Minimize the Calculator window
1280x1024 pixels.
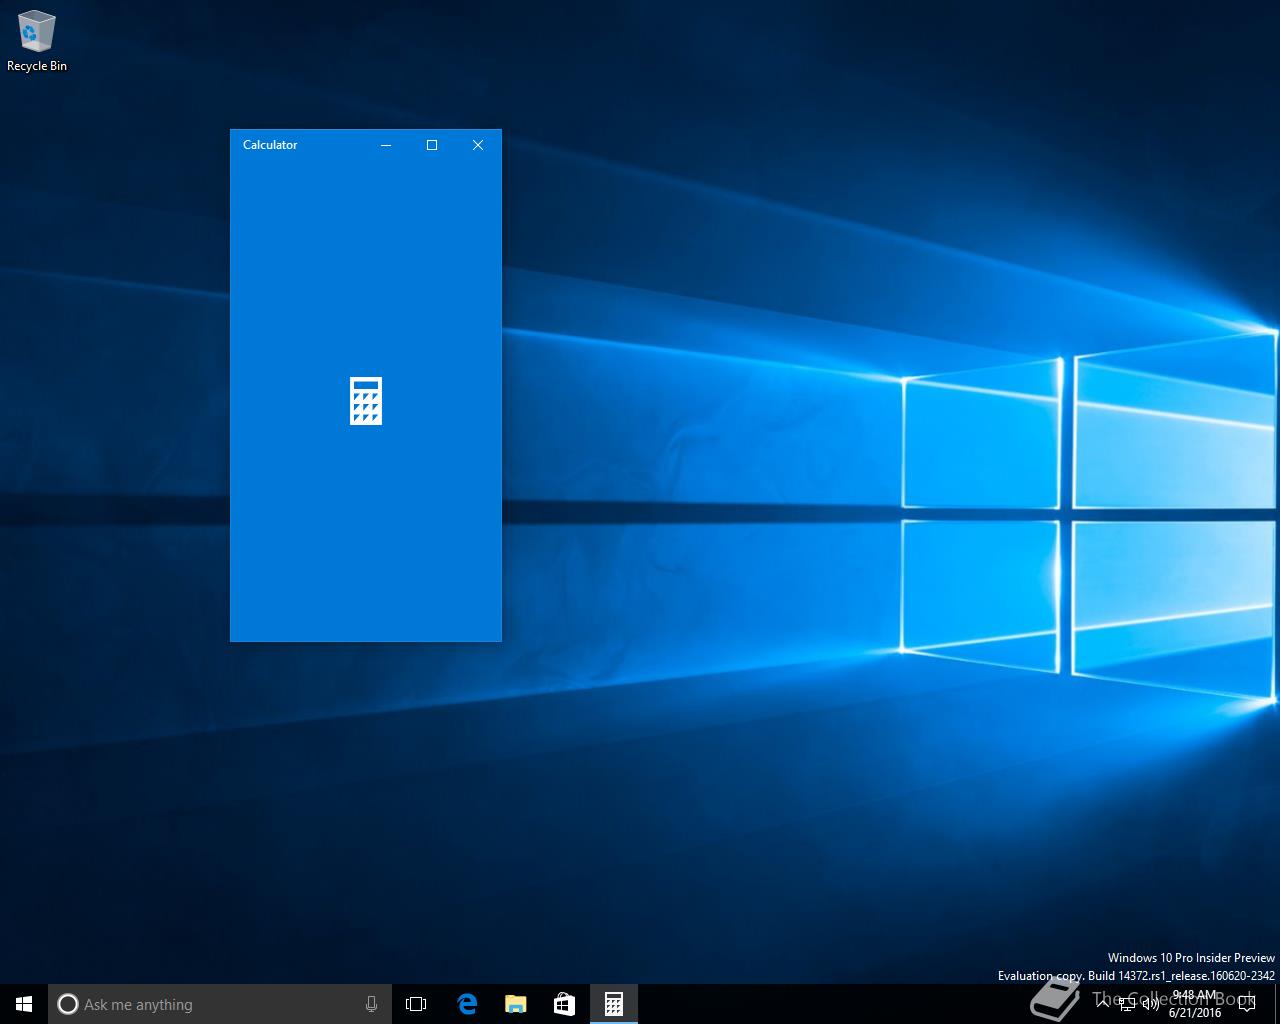386,145
